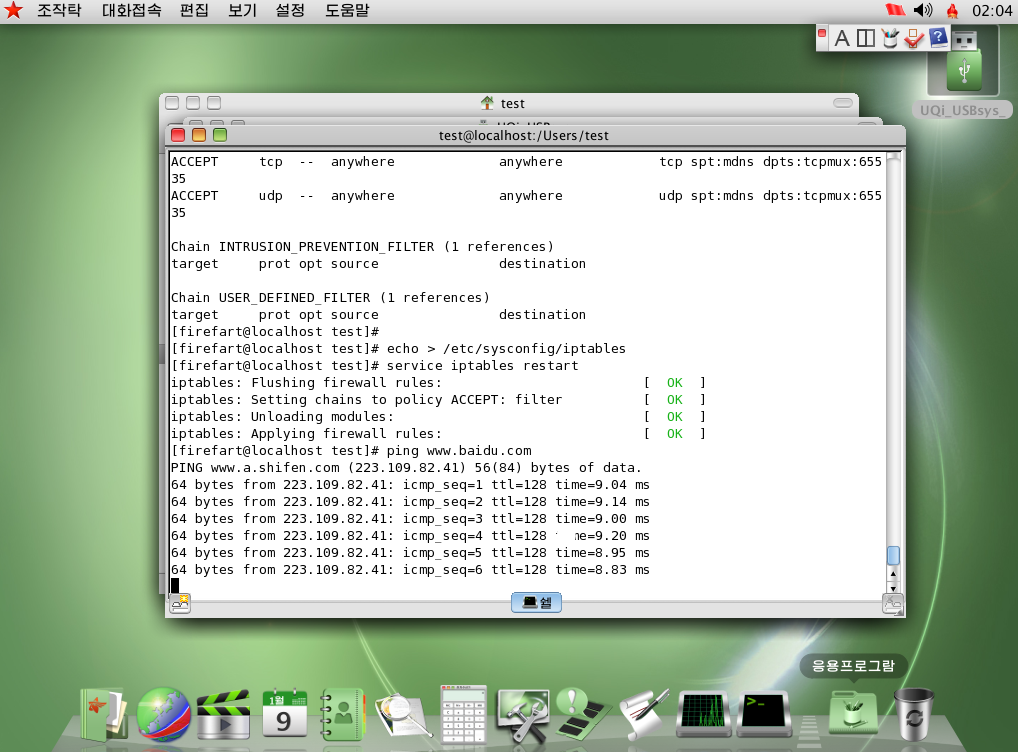
Task: Open the 응용프로그램 applications folder stack
Action: coord(852,711)
